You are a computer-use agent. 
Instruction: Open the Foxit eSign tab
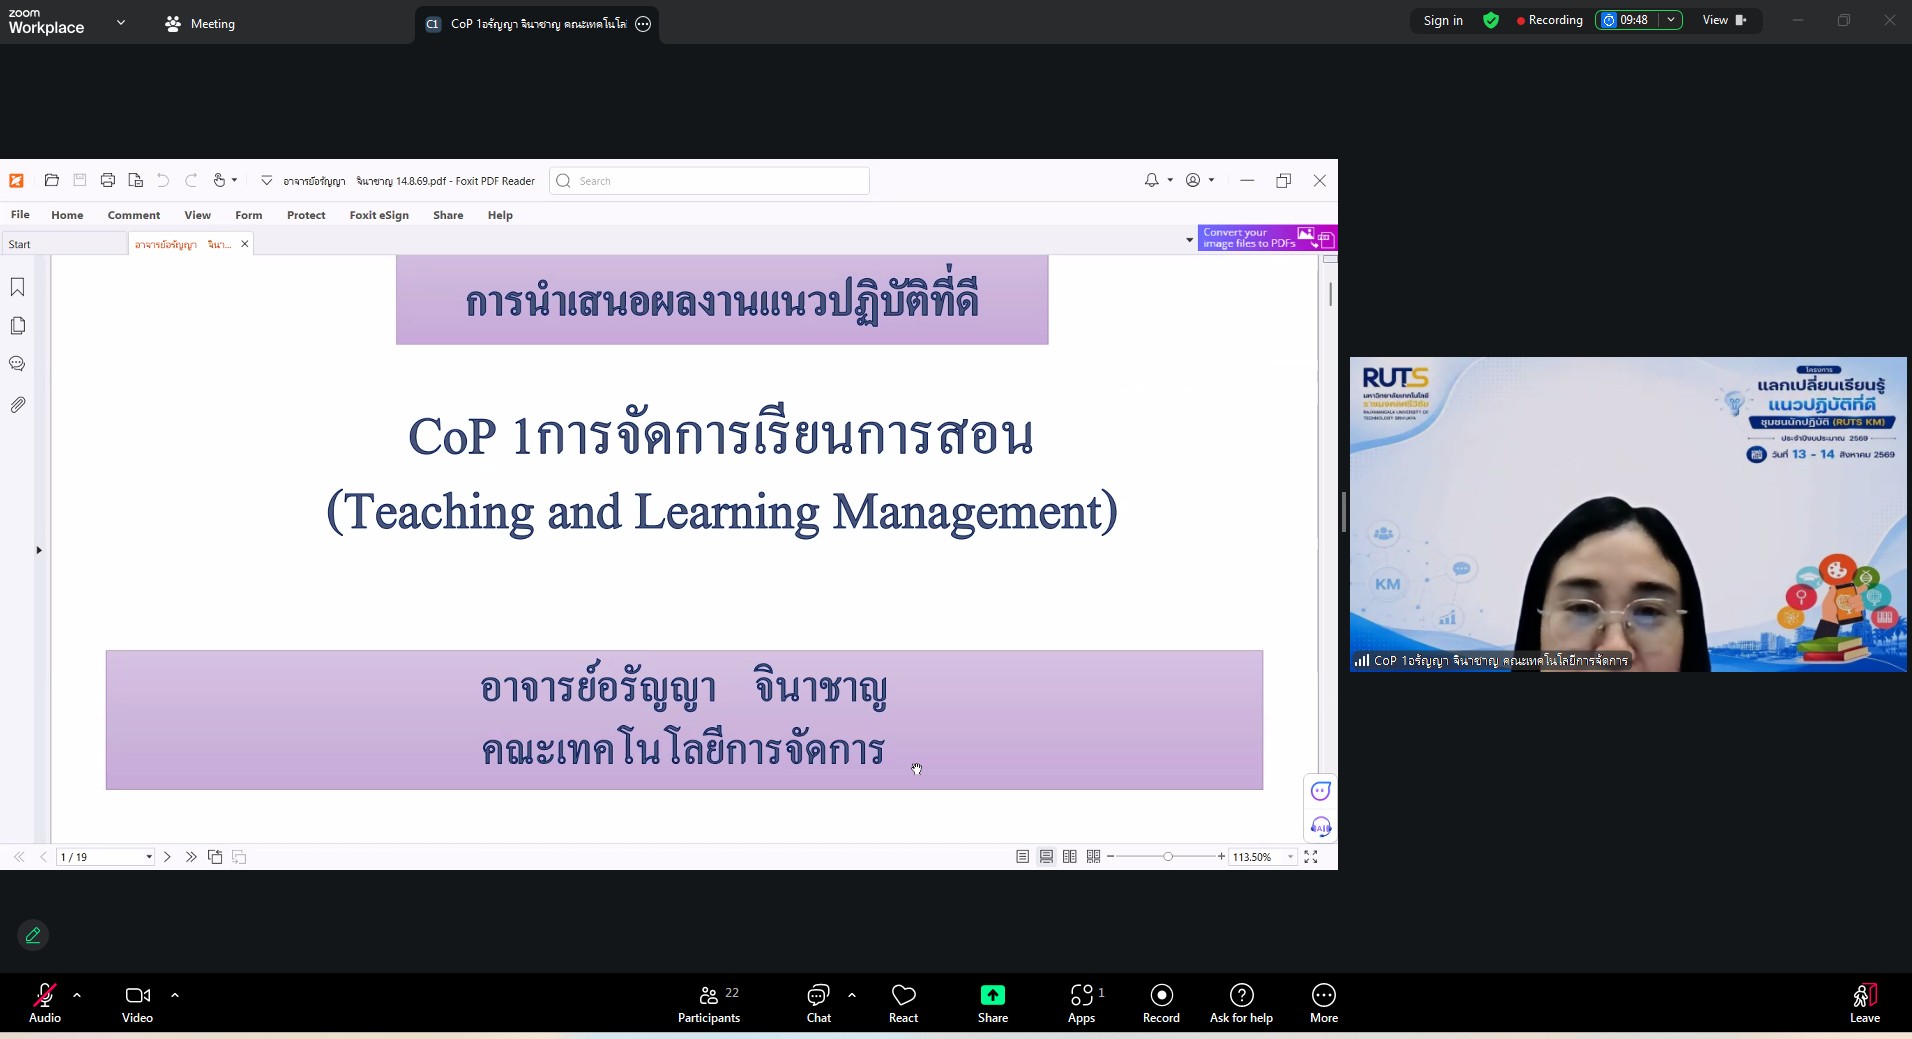click(x=379, y=215)
